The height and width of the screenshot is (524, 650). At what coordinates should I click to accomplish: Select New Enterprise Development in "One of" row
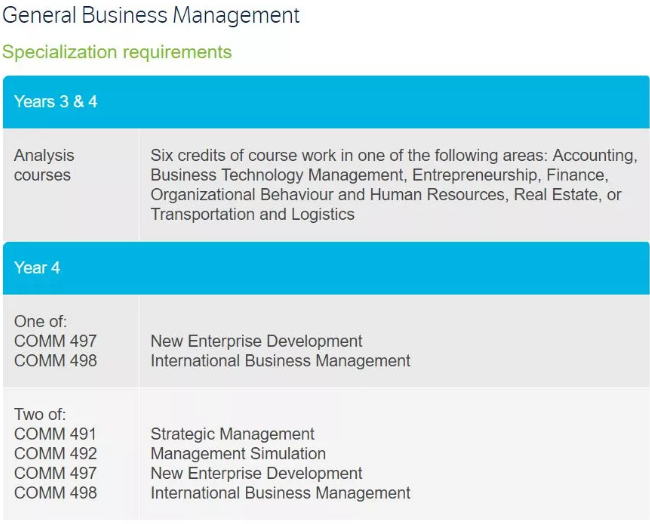click(256, 341)
